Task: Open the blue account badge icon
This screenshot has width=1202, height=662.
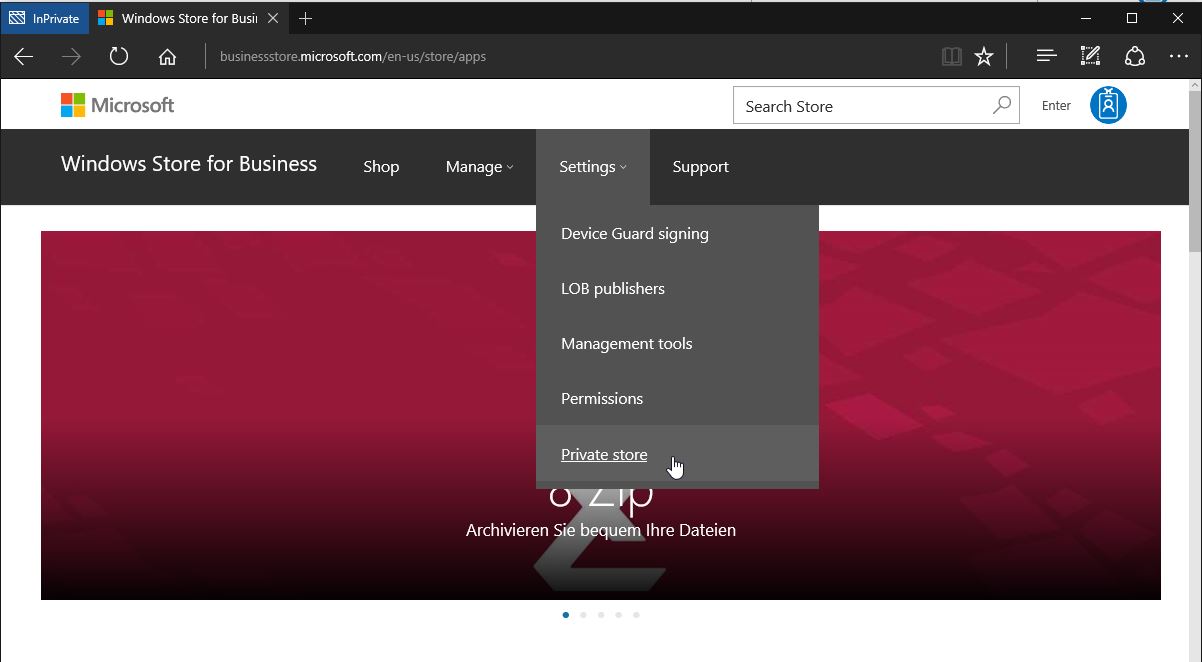Action: (x=1107, y=104)
